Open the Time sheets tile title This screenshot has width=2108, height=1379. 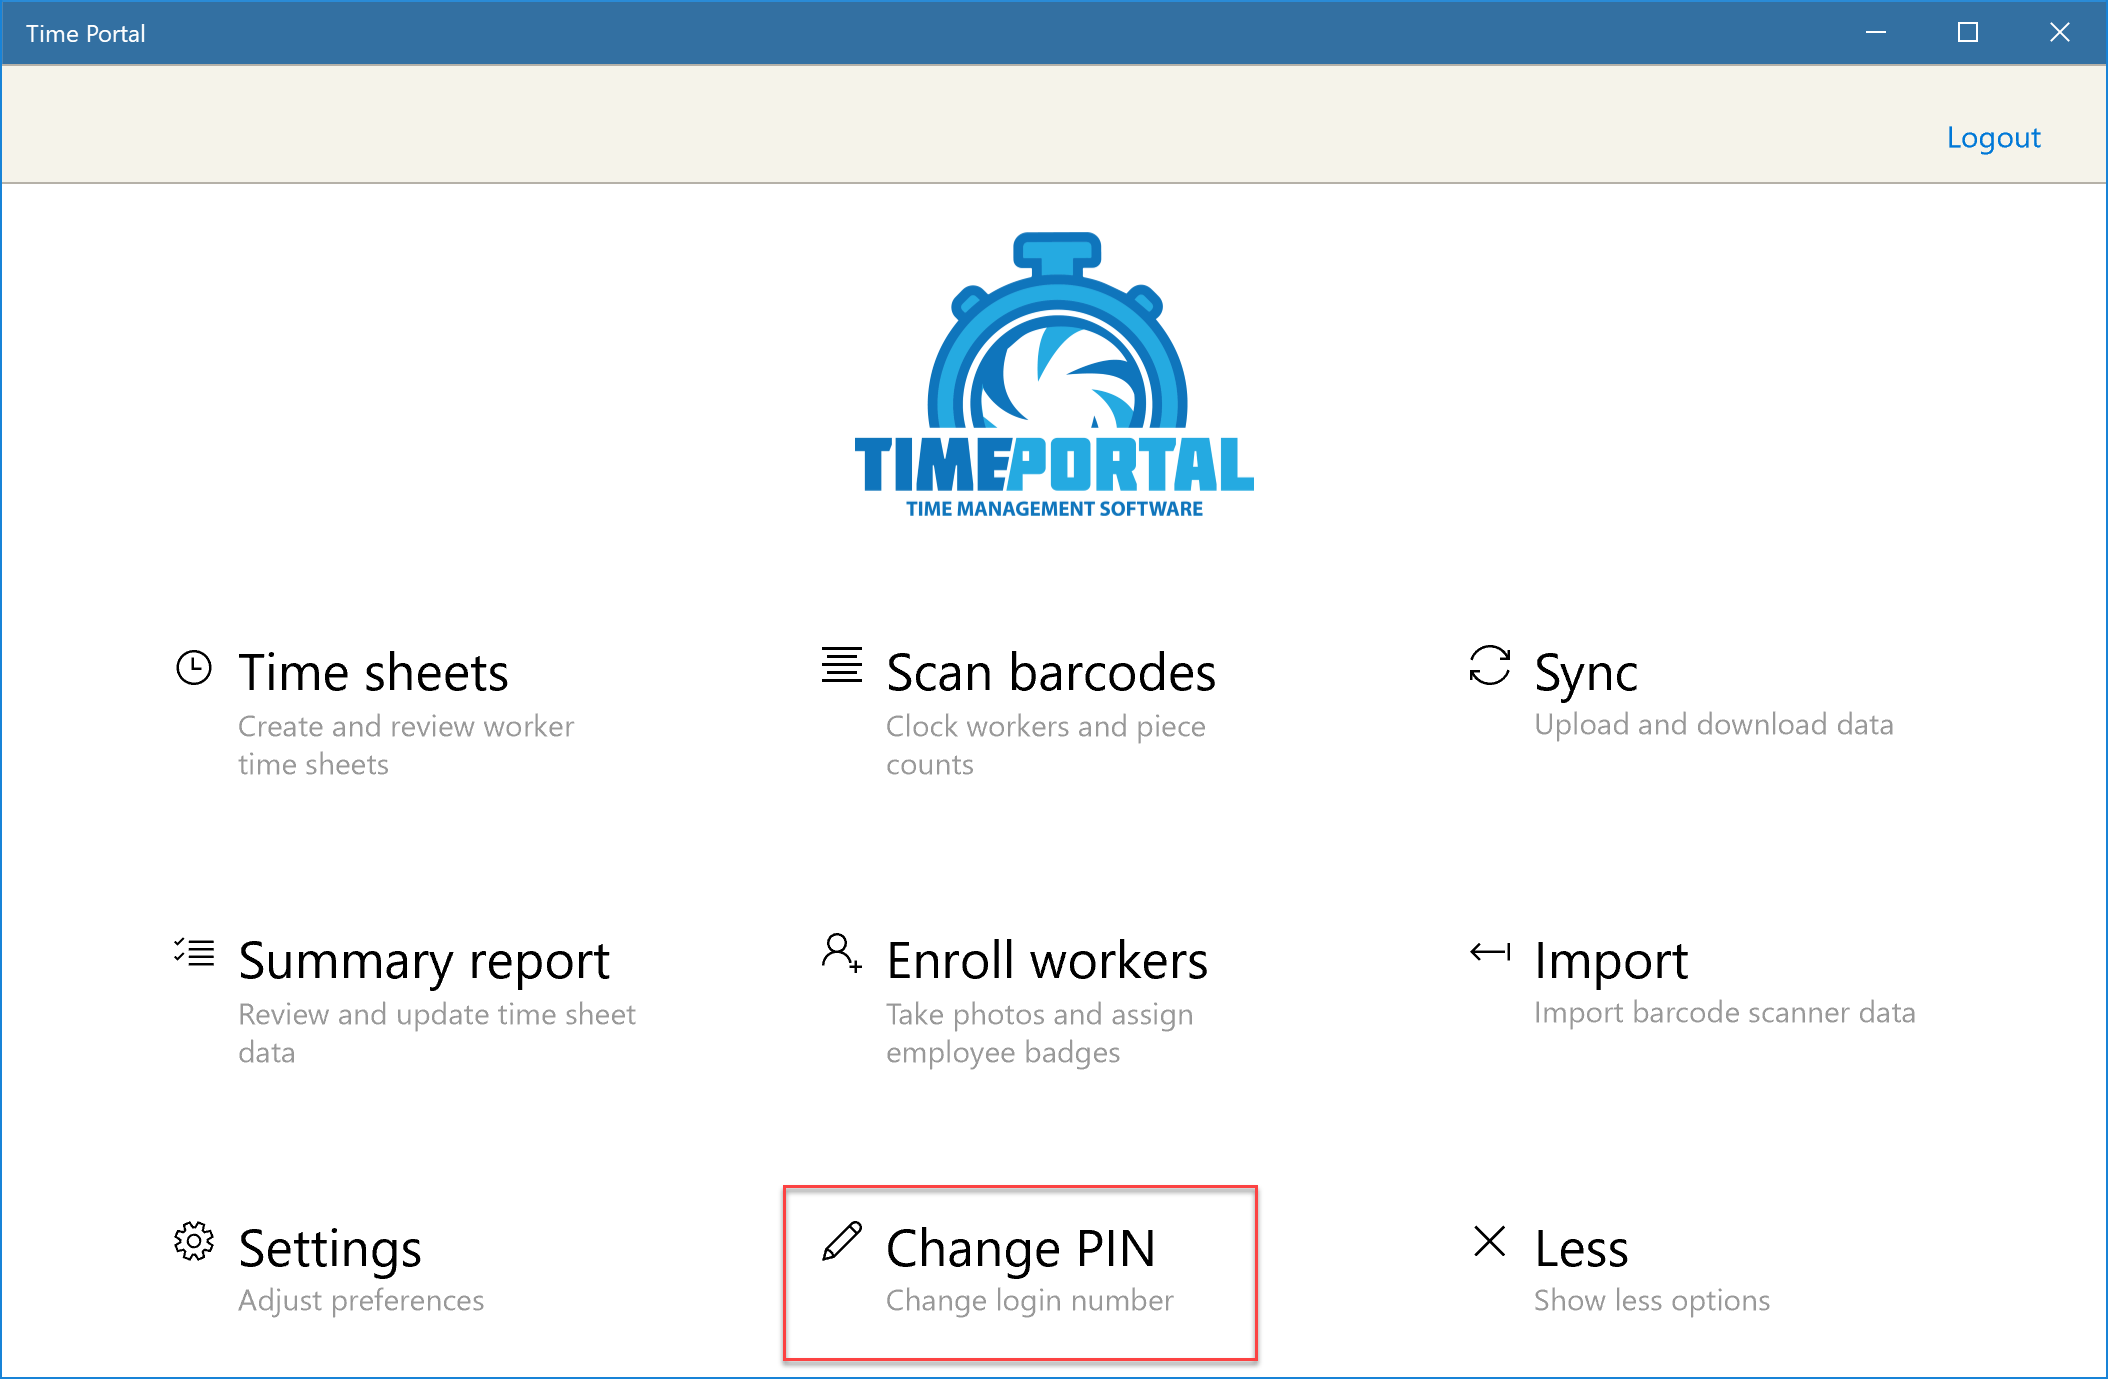click(x=373, y=672)
